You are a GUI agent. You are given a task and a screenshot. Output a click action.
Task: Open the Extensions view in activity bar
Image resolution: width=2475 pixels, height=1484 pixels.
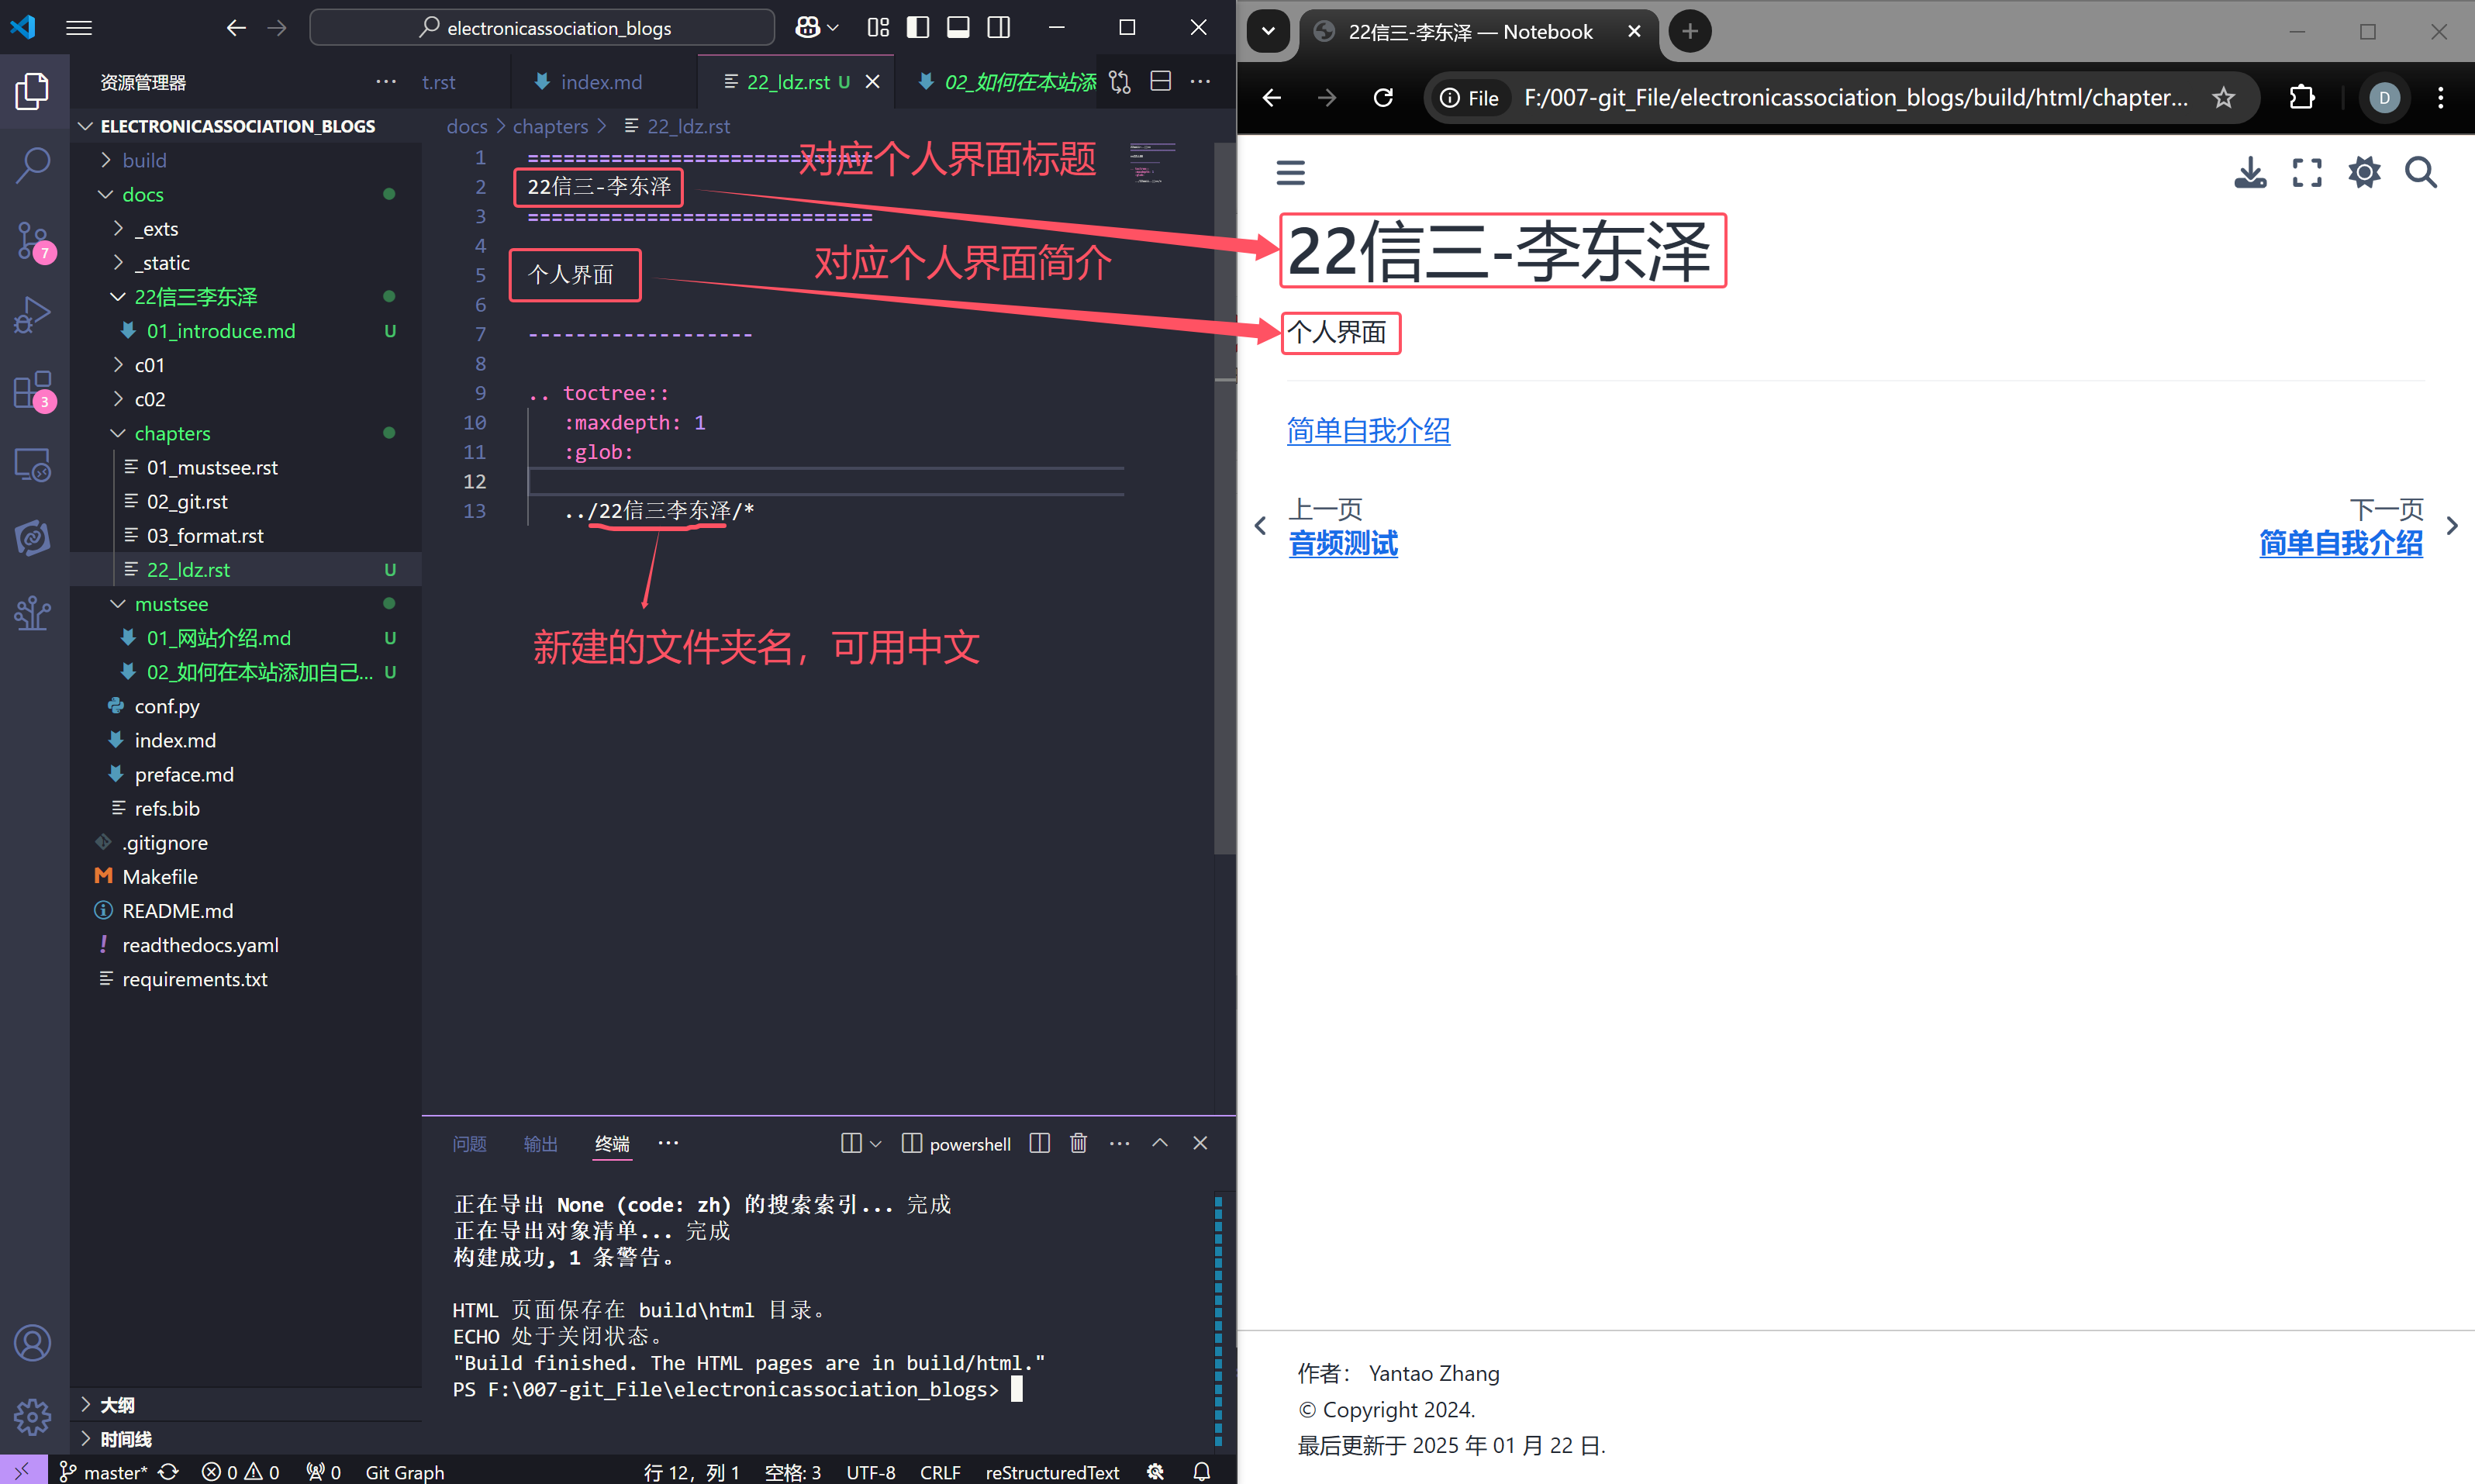(33, 390)
